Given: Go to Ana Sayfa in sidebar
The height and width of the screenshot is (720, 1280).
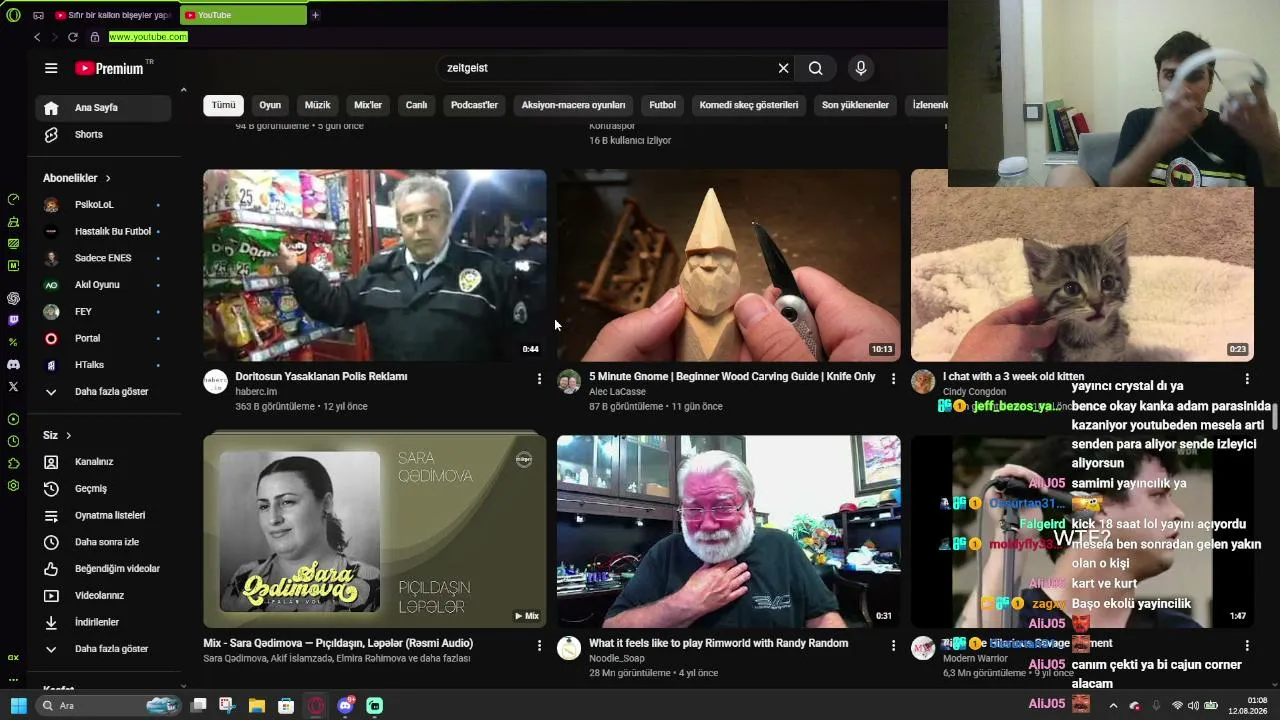Looking at the screenshot, I should point(103,108).
